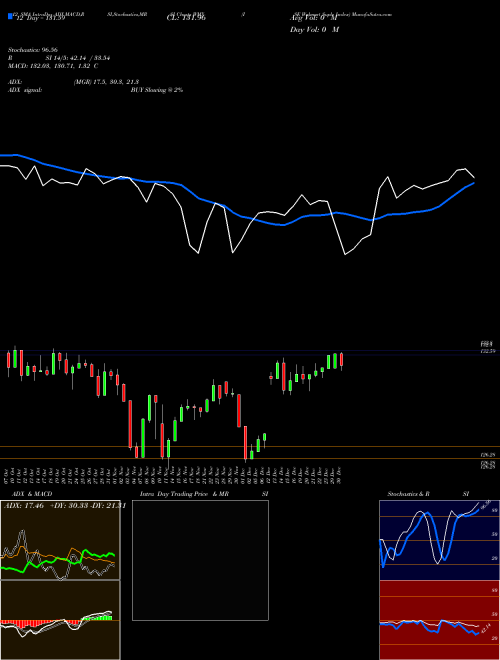500x660 pixels.
Task: Click the 'Stochastics & R SI' panel title
Action: click(x=428, y=494)
